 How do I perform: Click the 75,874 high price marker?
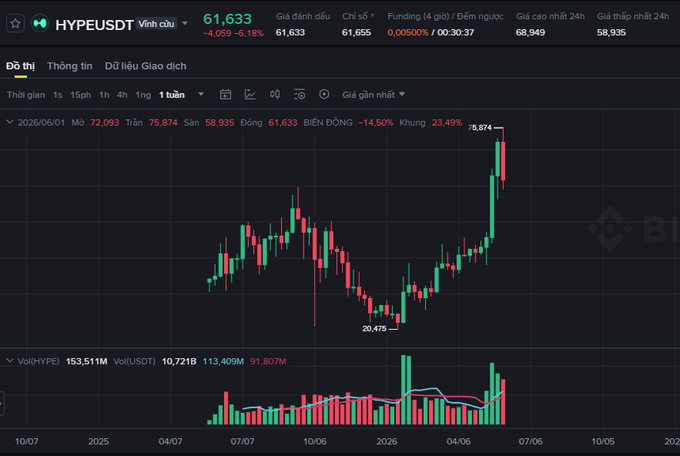click(480, 128)
